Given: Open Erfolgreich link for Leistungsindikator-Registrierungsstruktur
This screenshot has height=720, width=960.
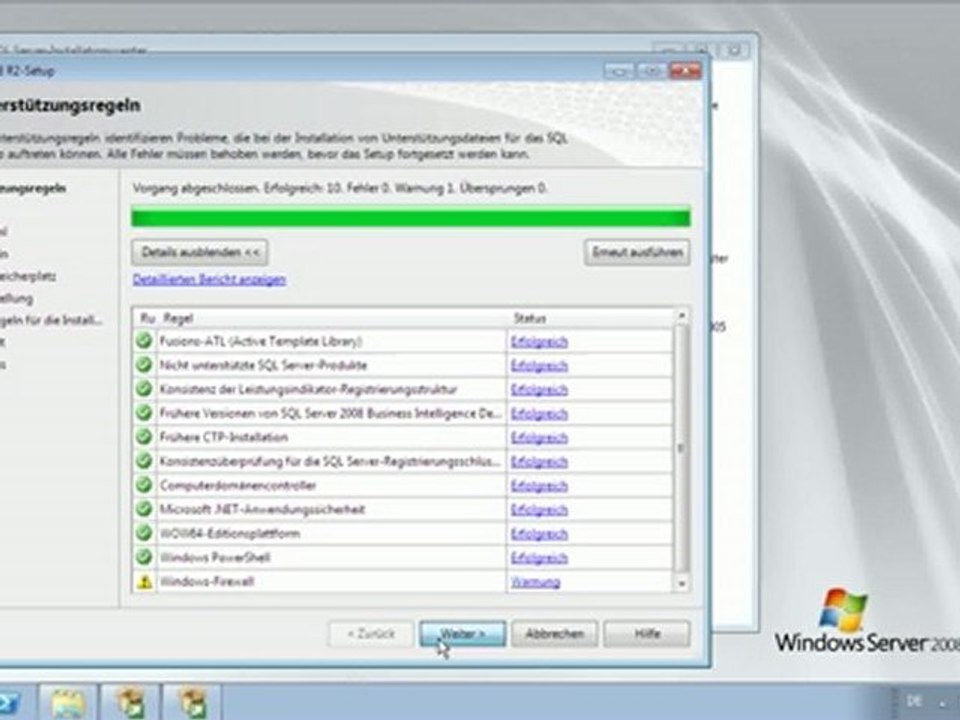Looking at the screenshot, I should [x=539, y=389].
